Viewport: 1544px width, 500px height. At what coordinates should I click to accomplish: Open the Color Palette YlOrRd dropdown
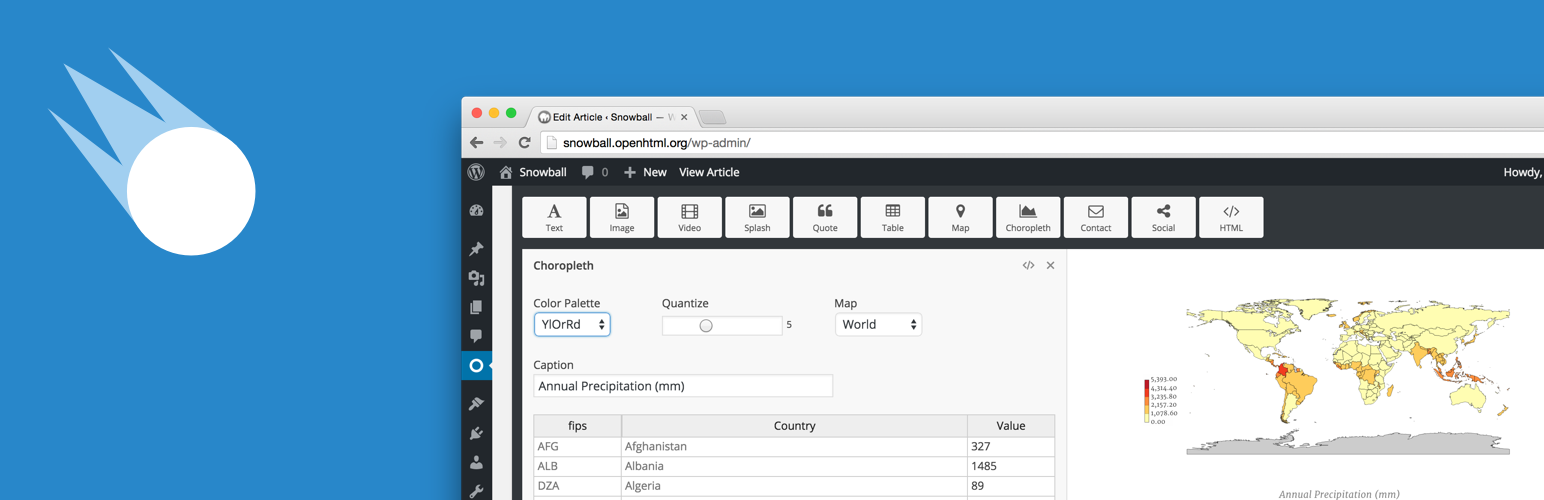pyautogui.click(x=572, y=325)
